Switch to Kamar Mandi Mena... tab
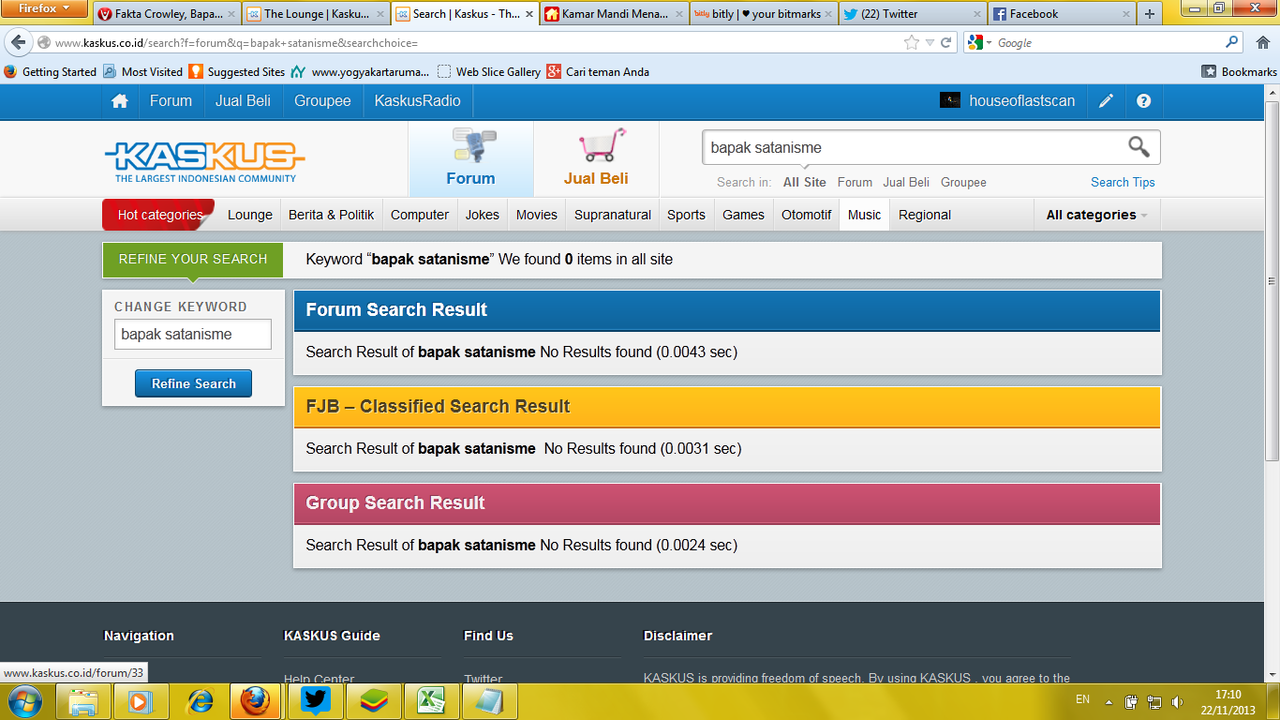 614,14
